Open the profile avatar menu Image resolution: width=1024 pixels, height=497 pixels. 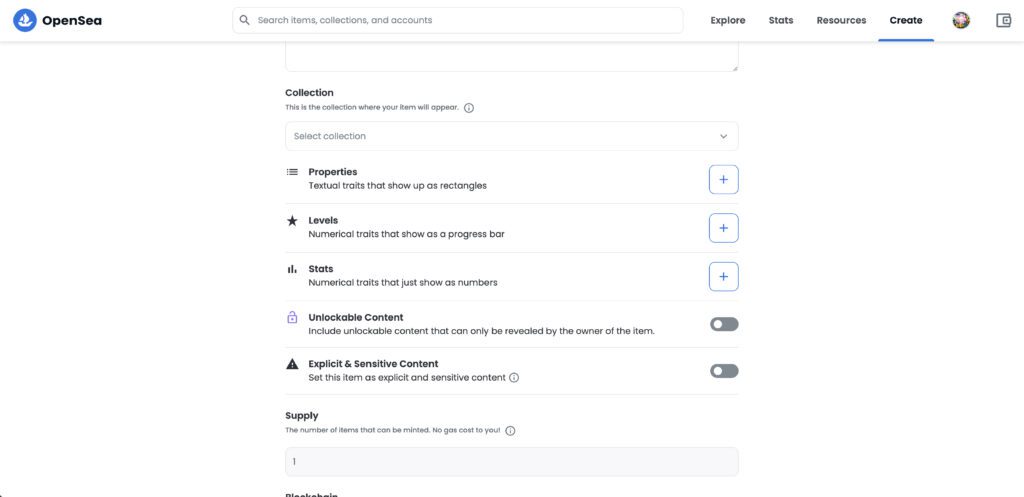pyautogui.click(x=961, y=20)
